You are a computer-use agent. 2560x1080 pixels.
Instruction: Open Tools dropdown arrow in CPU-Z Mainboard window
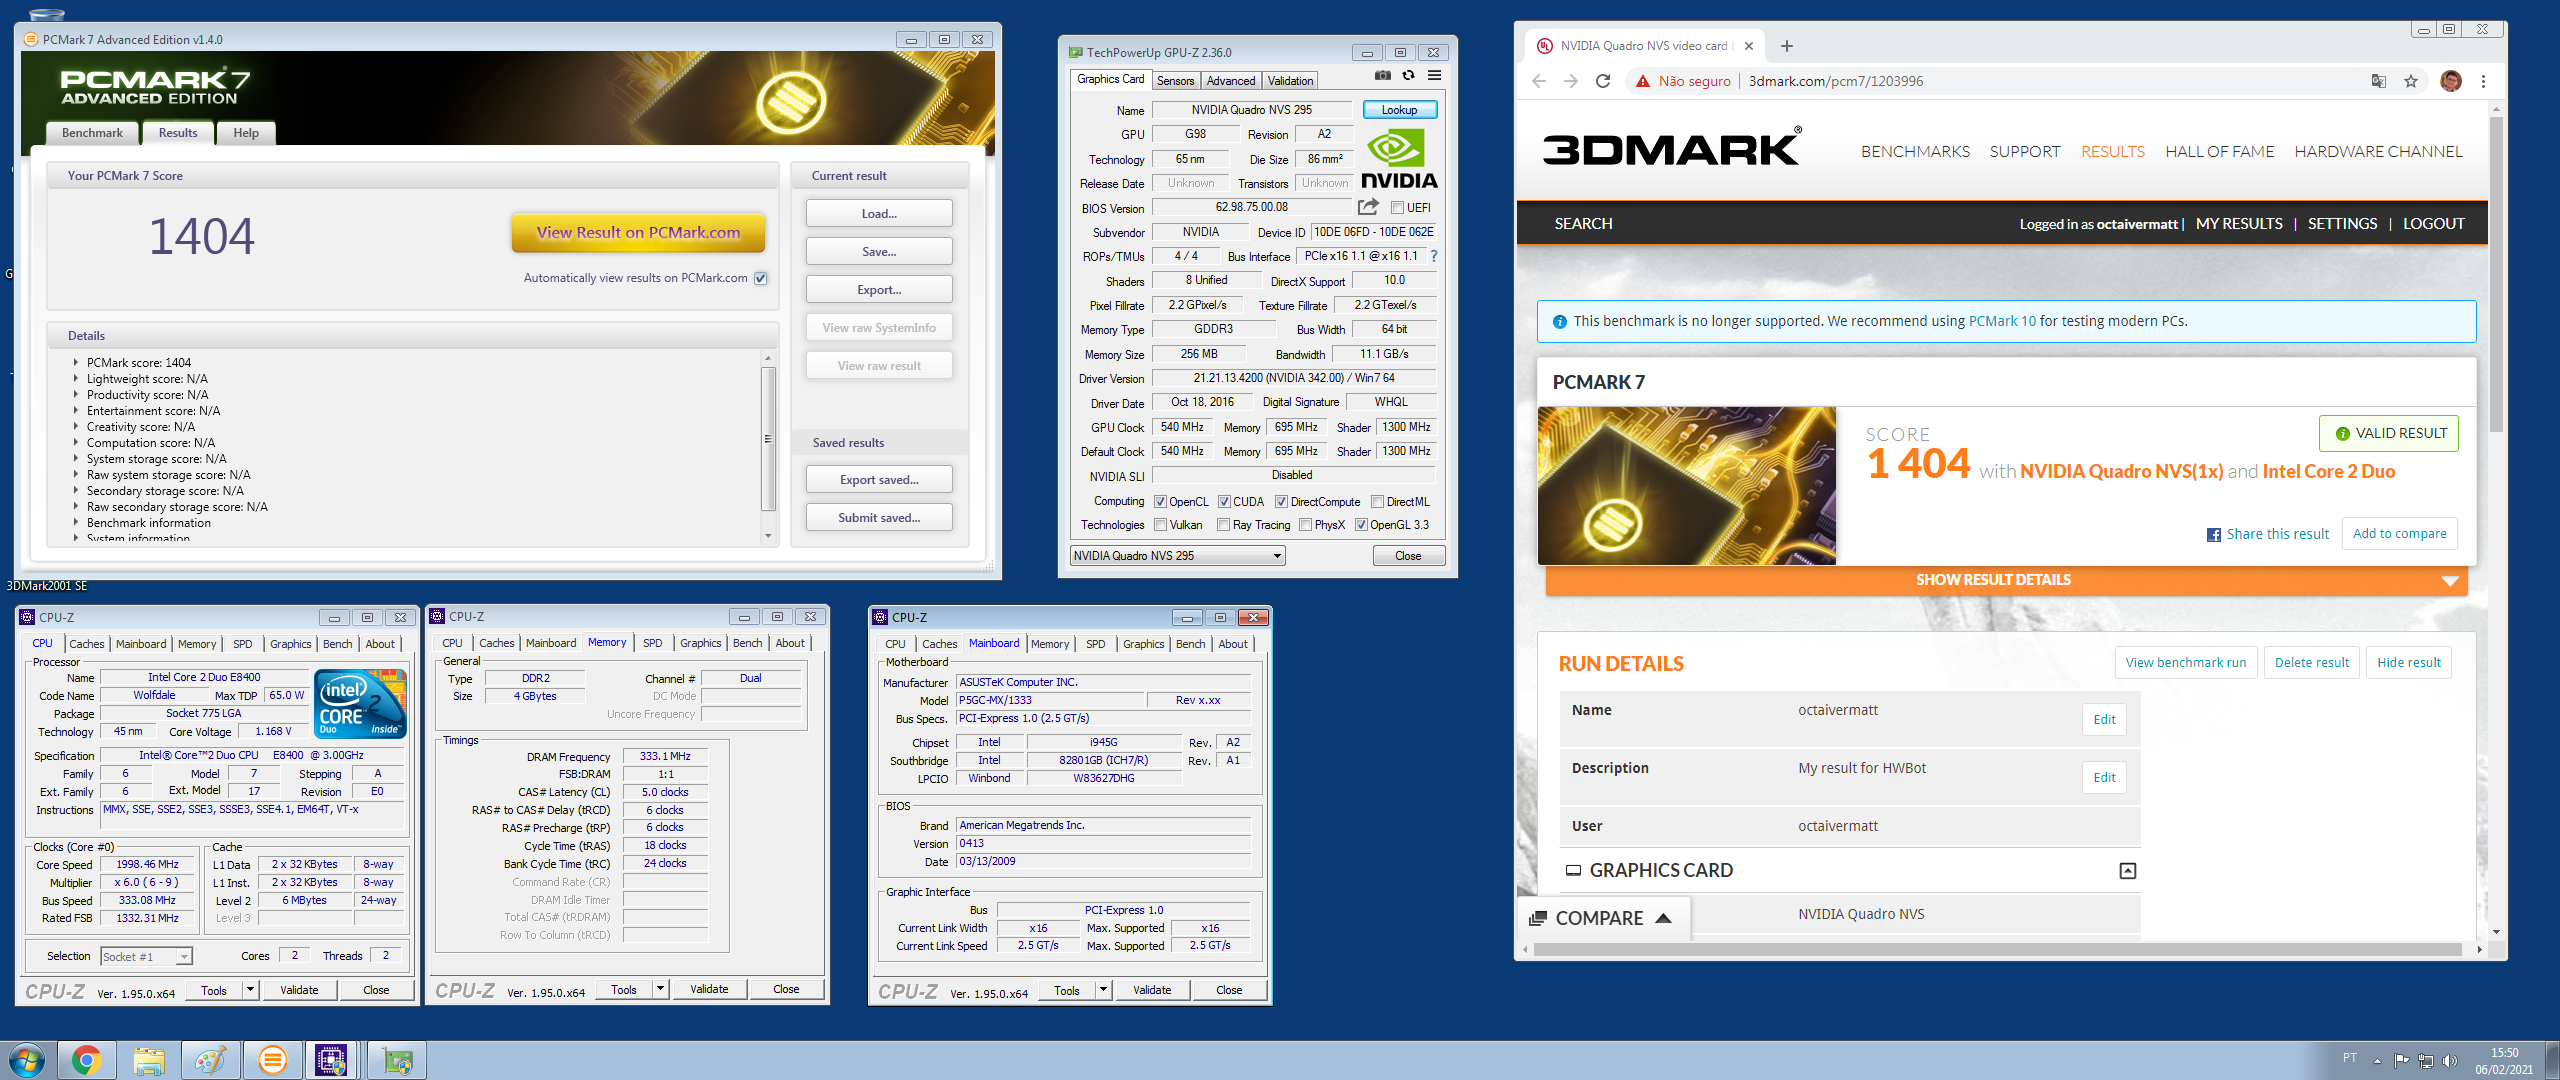[x=1103, y=990]
